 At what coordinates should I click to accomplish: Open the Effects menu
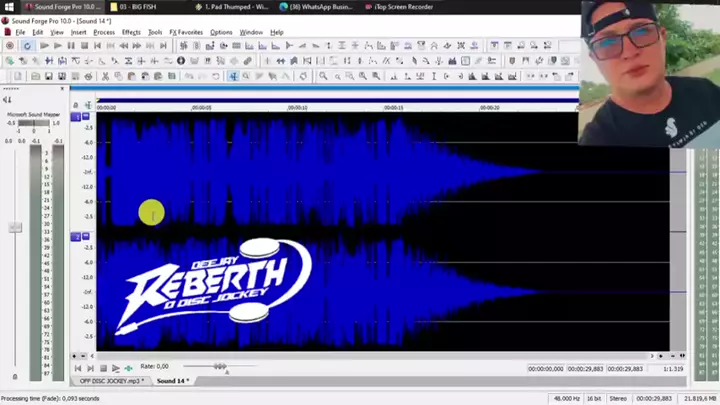(131, 32)
